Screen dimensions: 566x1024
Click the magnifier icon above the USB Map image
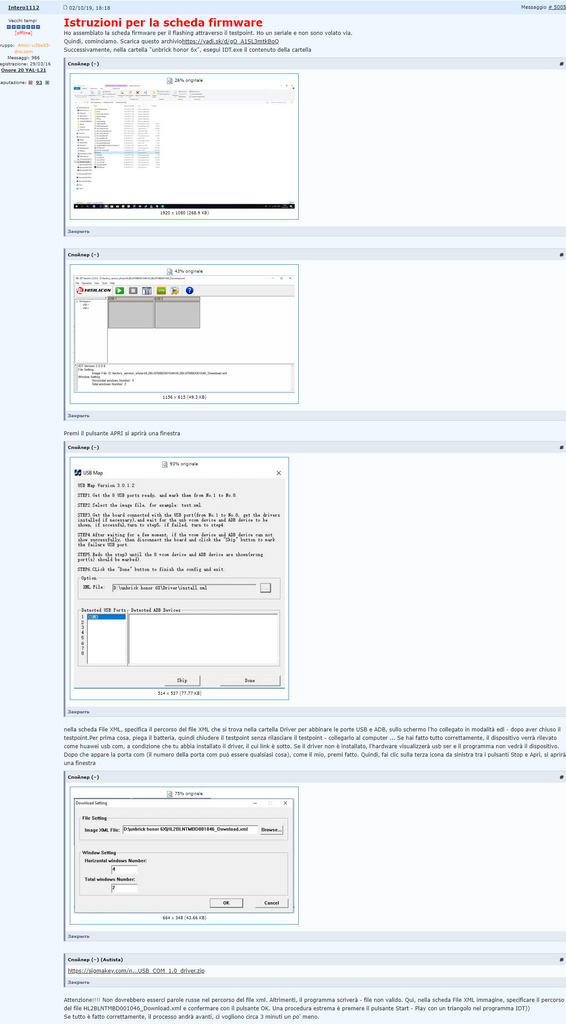tap(165, 464)
